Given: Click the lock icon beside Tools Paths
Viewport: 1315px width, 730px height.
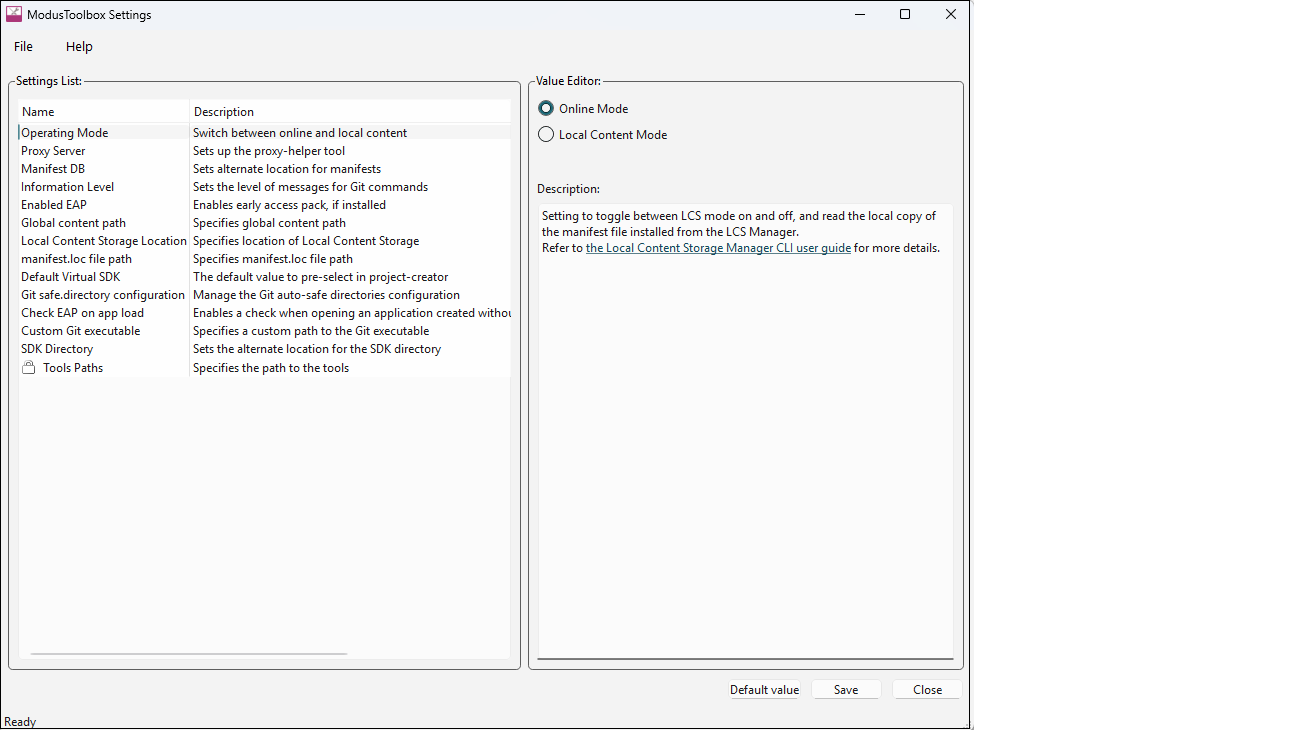Looking at the screenshot, I should coord(29,368).
